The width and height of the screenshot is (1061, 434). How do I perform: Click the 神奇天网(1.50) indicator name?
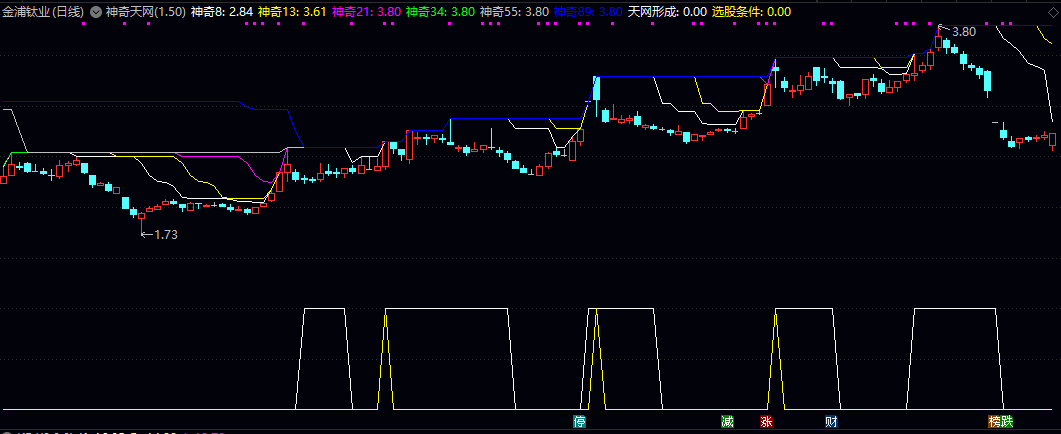coord(145,12)
